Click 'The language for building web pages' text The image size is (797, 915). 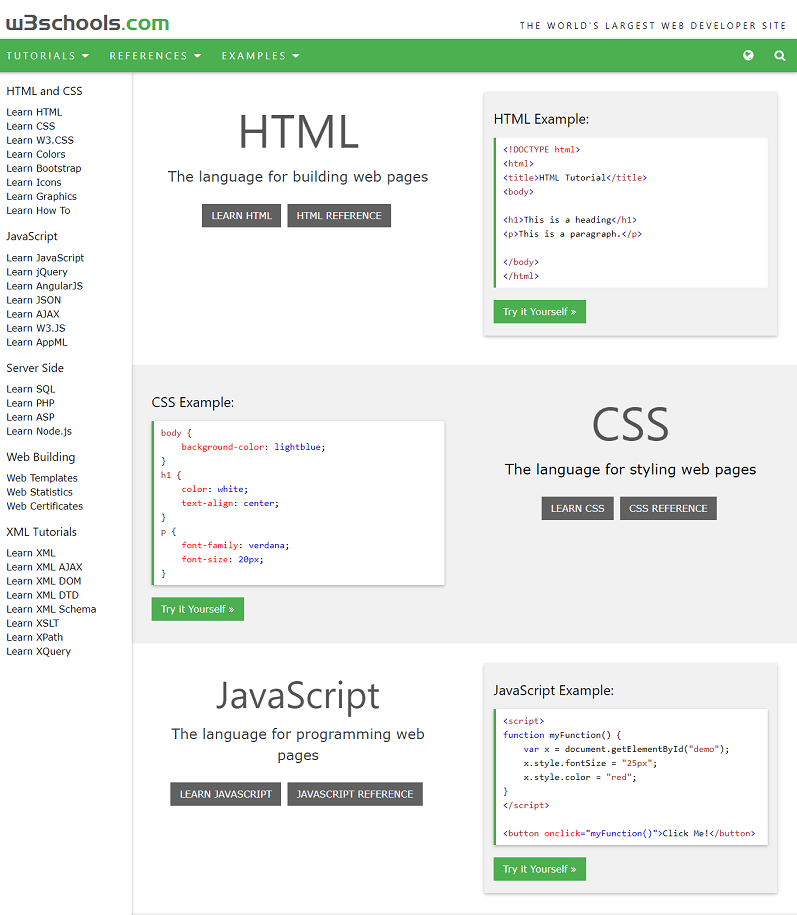[x=298, y=177]
